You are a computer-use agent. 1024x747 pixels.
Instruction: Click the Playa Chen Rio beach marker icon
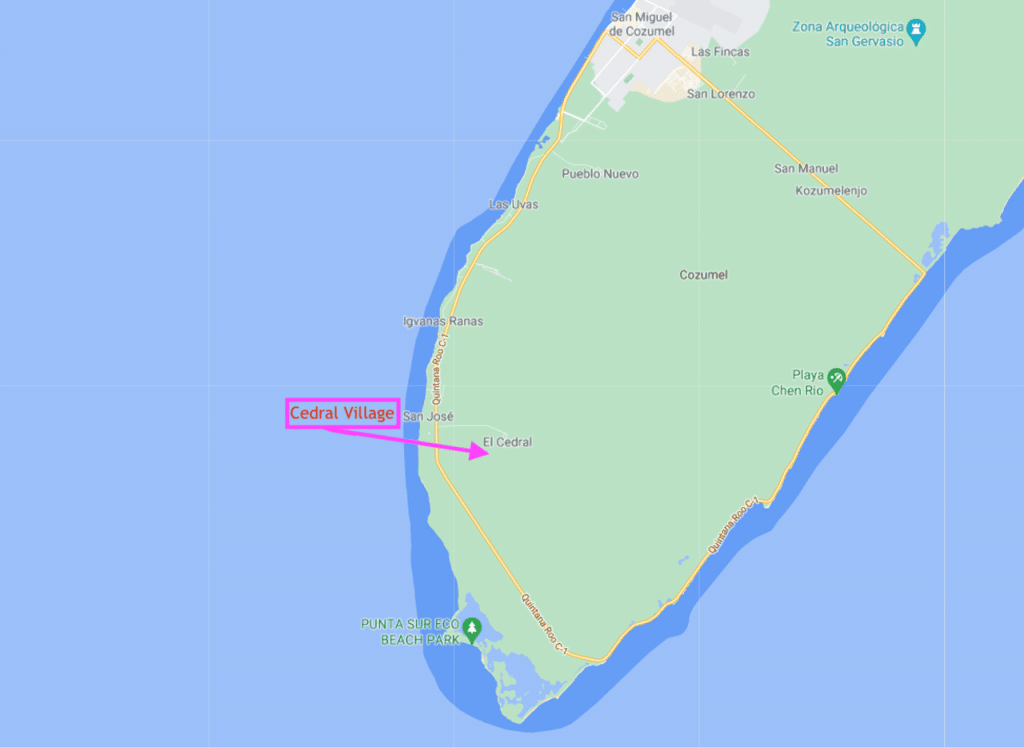tap(836, 381)
